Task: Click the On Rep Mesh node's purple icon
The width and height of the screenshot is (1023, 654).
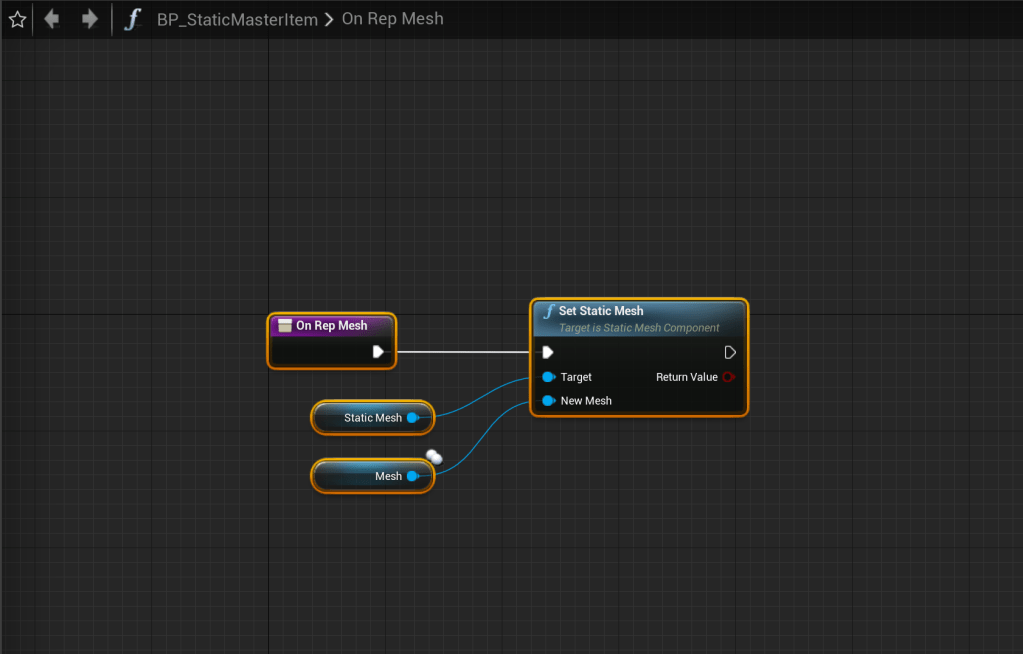Action: coord(284,326)
